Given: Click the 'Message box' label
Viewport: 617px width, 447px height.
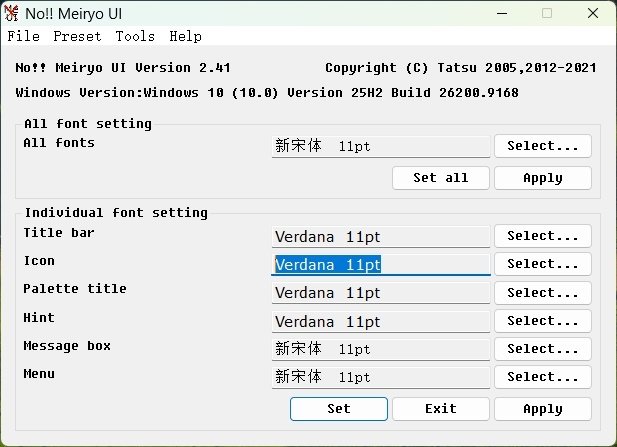Looking at the screenshot, I should coord(67,346).
